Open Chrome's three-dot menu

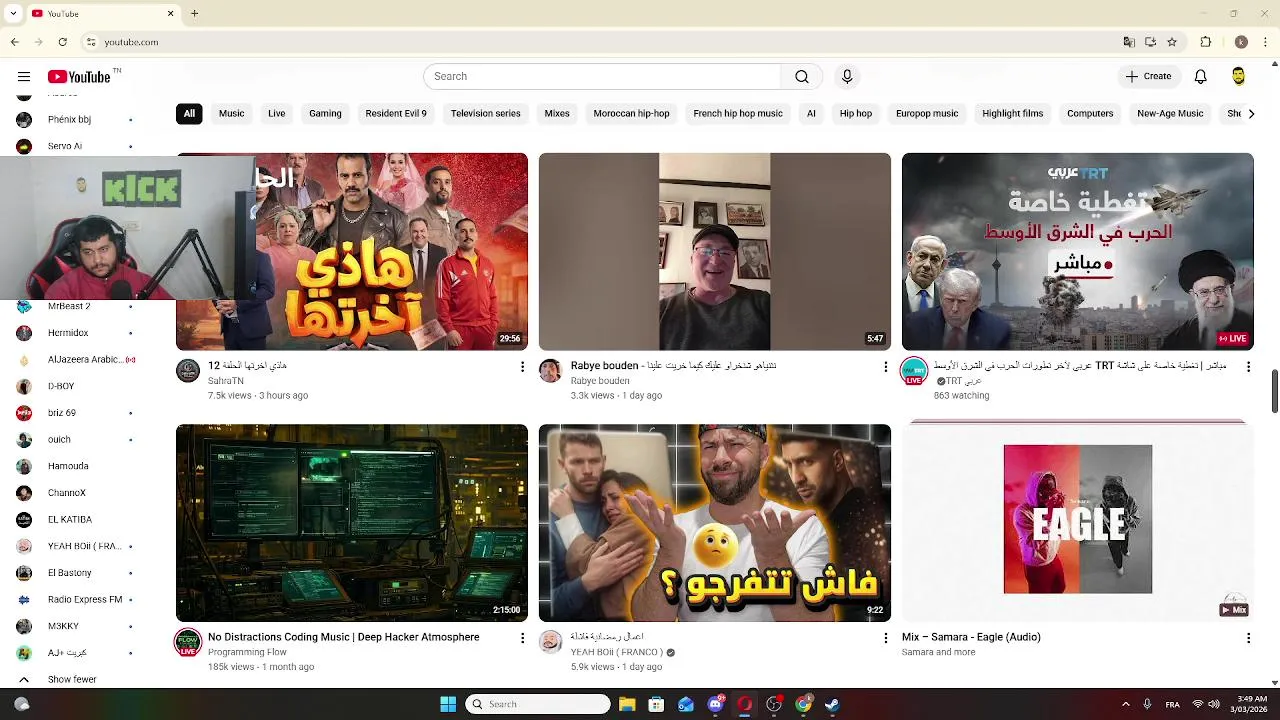coord(1266,42)
